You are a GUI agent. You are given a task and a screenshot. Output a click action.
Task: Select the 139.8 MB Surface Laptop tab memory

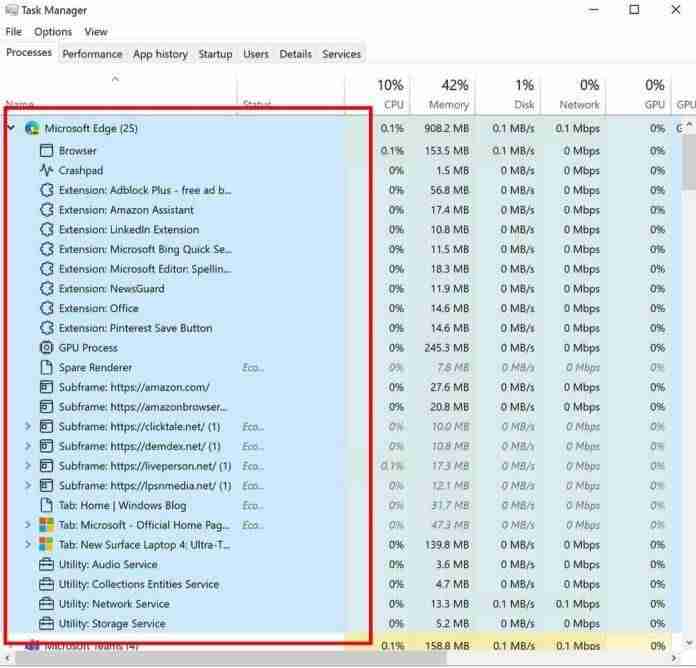click(447, 545)
